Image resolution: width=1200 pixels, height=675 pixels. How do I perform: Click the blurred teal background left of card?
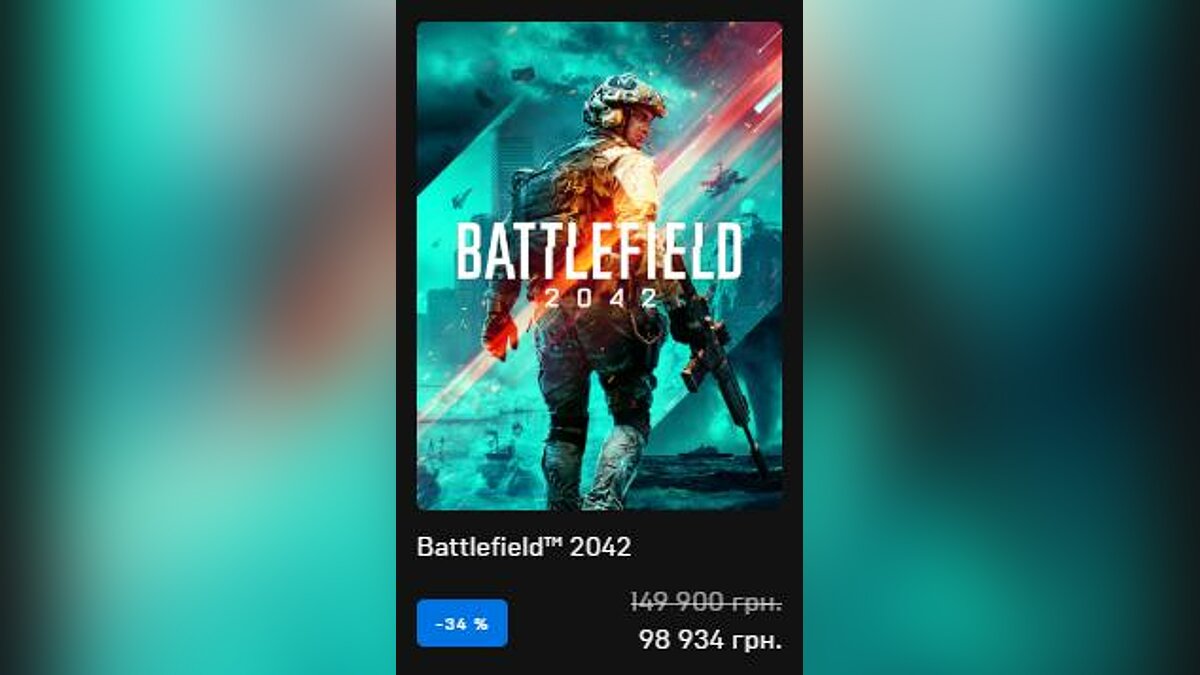[198, 337]
